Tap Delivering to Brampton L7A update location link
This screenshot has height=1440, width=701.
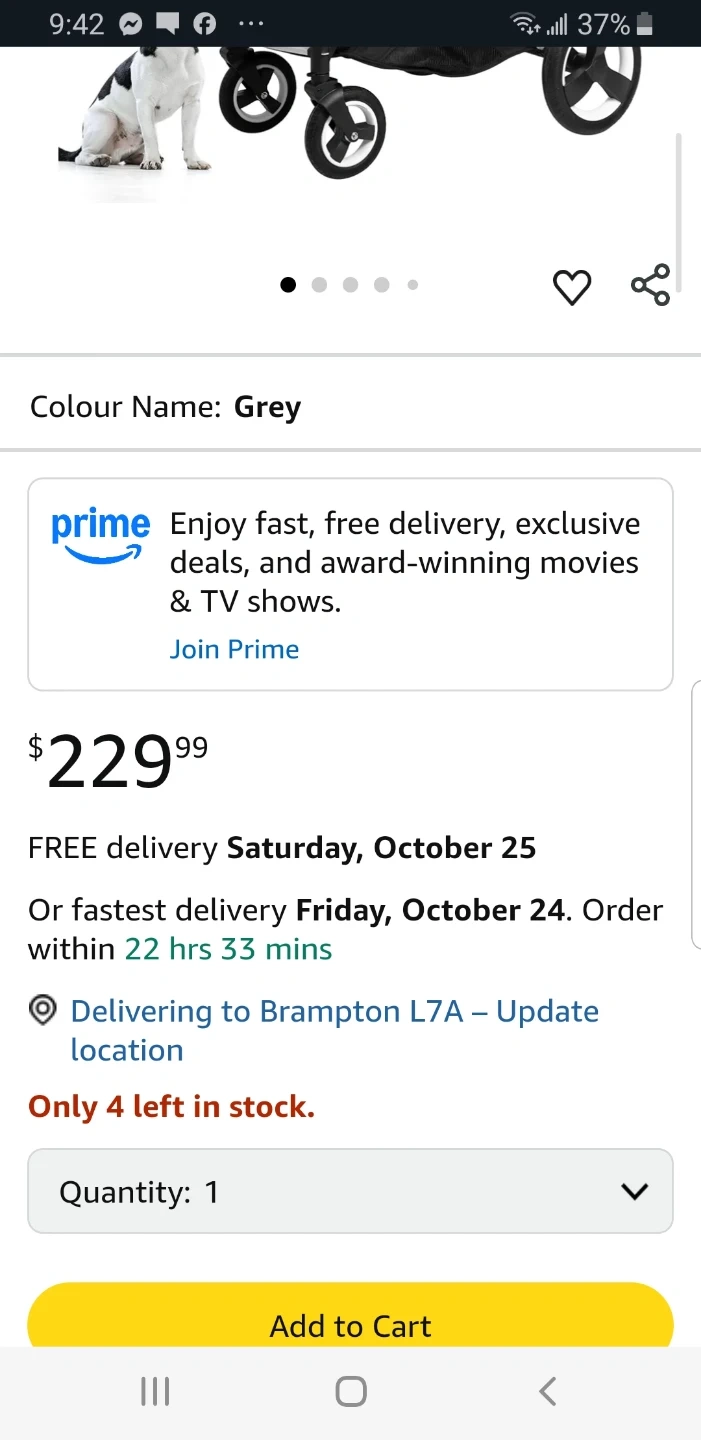point(334,1030)
